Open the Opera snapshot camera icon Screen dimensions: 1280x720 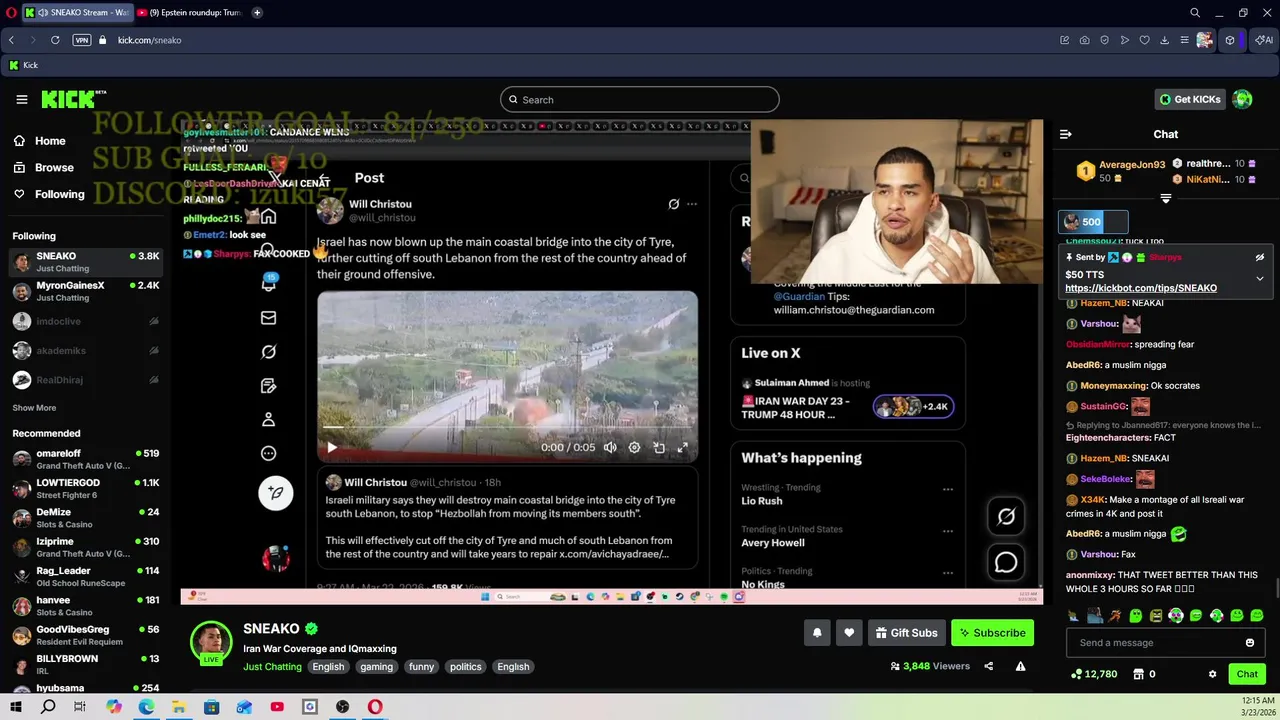point(1085,40)
